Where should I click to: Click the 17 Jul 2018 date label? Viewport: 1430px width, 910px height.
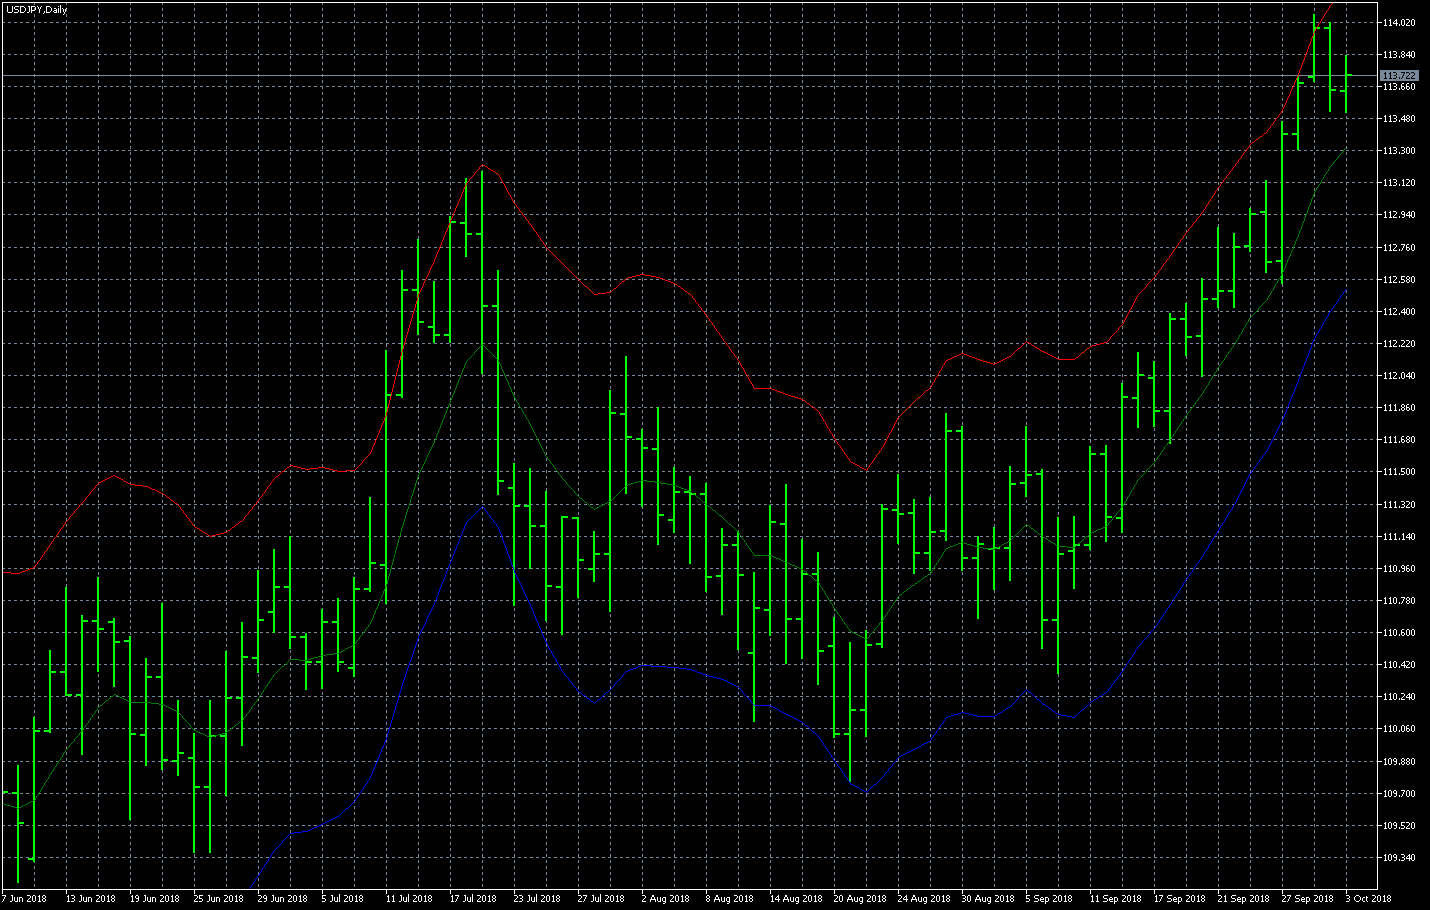[x=473, y=898]
